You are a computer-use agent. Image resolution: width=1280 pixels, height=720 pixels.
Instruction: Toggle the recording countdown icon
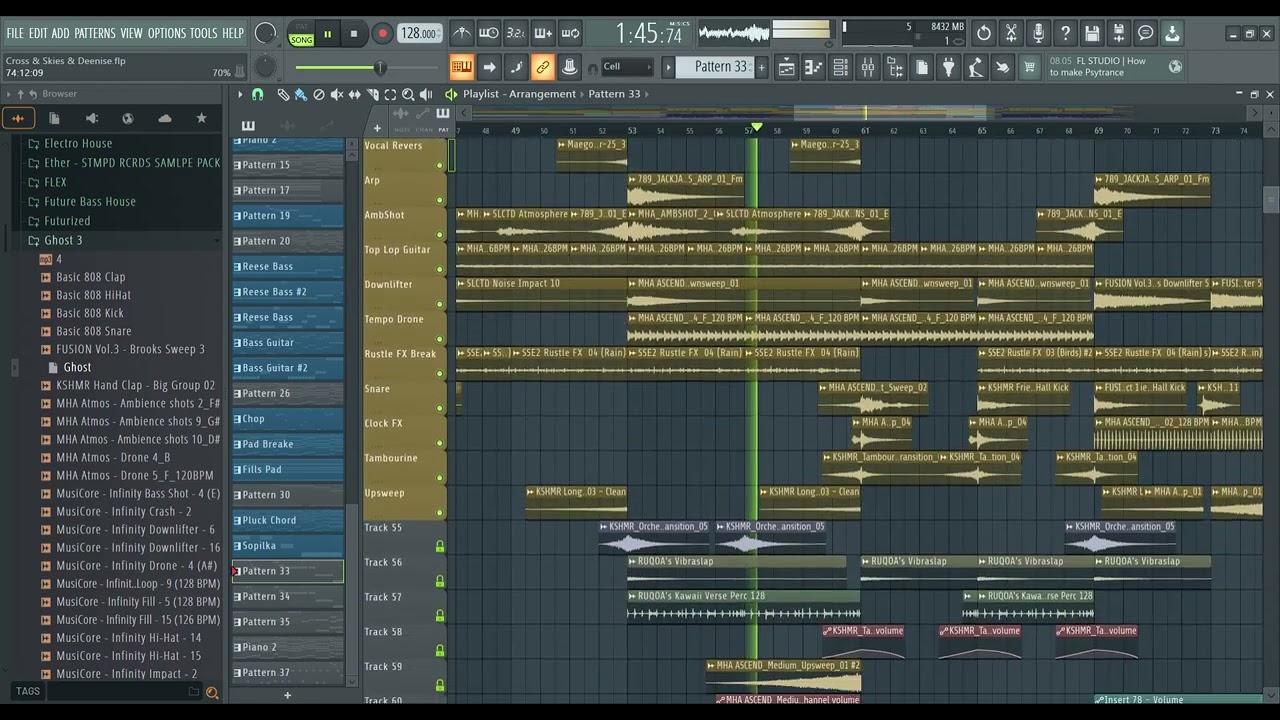click(x=515, y=33)
